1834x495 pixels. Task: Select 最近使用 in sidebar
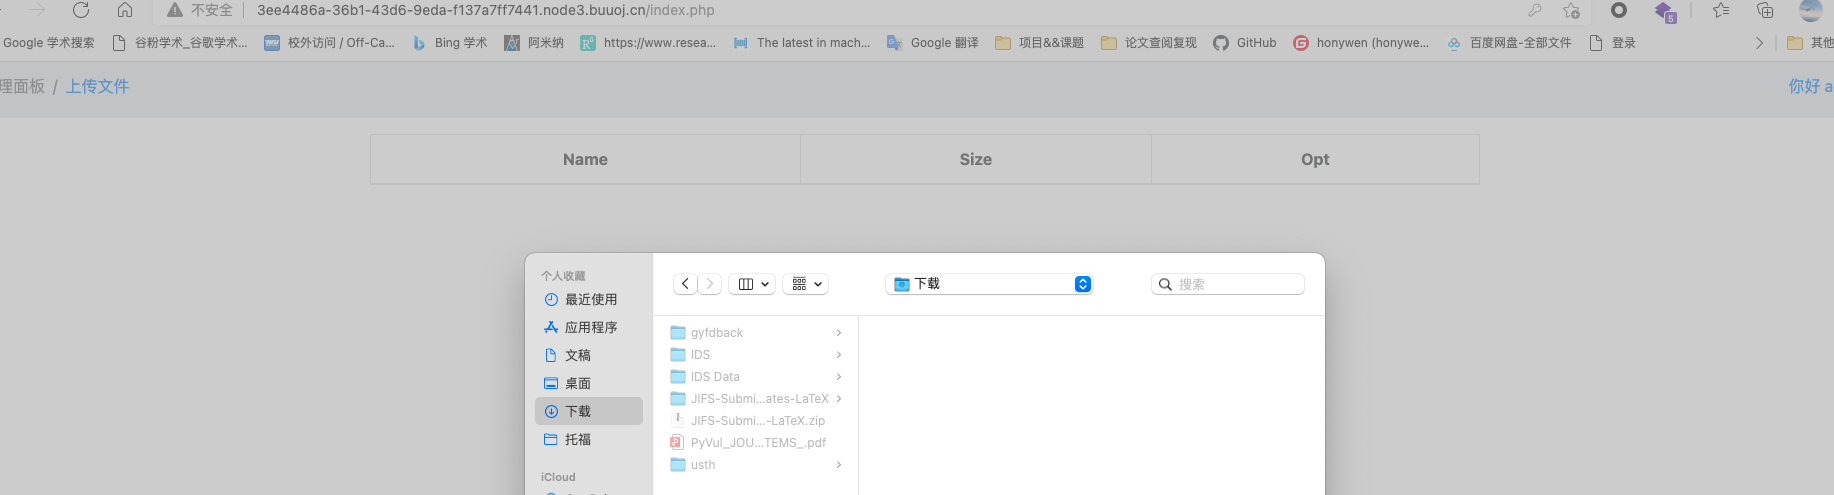point(589,299)
